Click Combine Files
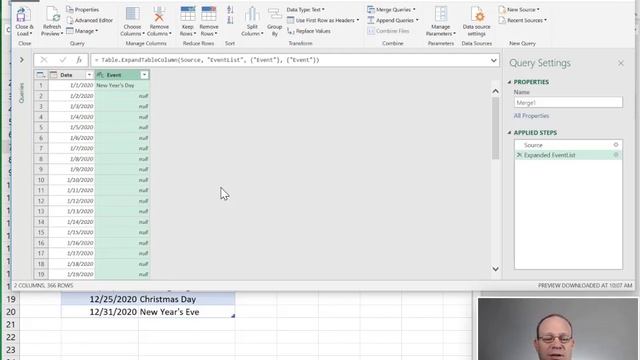640x360 pixels. pos(388,31)
